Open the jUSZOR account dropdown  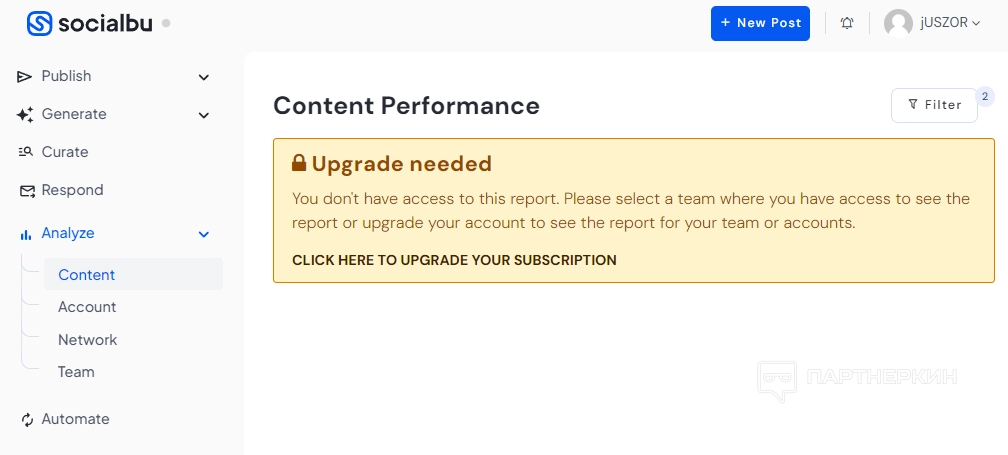[950, 23]
